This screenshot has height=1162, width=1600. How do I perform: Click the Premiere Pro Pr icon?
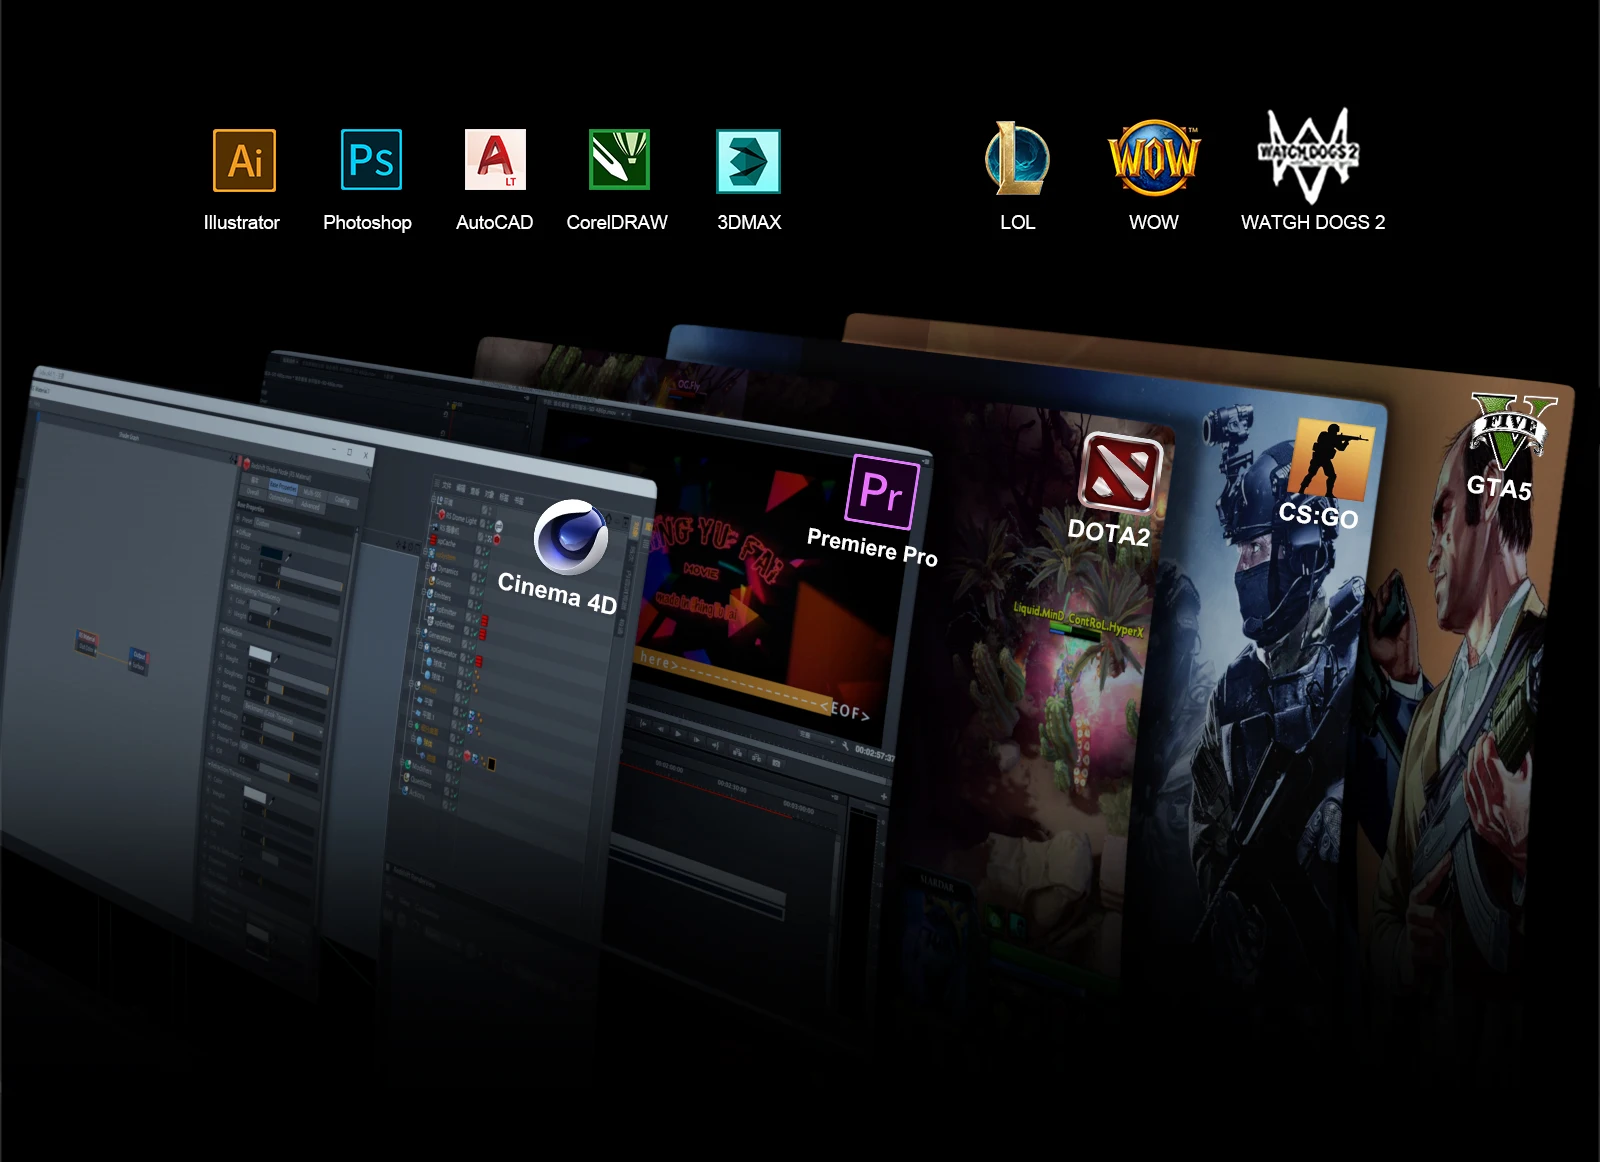coord(882,491)
